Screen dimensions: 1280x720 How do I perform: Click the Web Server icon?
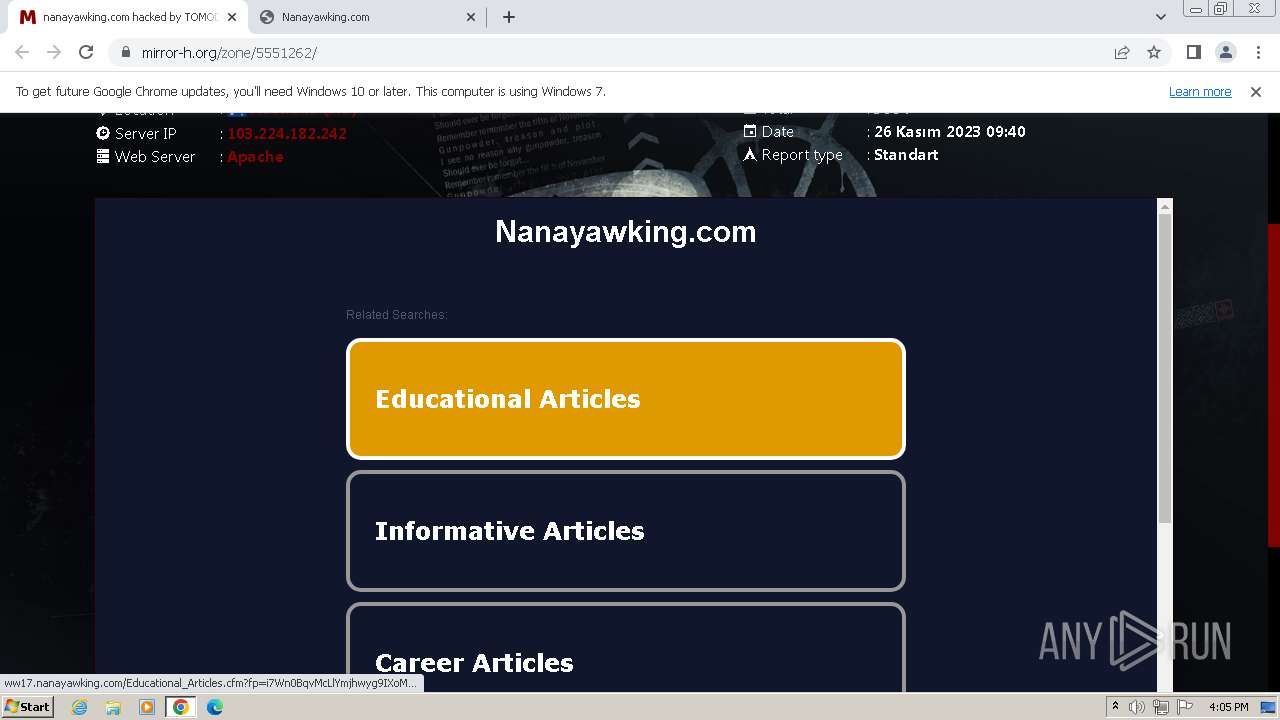(103, 156)
